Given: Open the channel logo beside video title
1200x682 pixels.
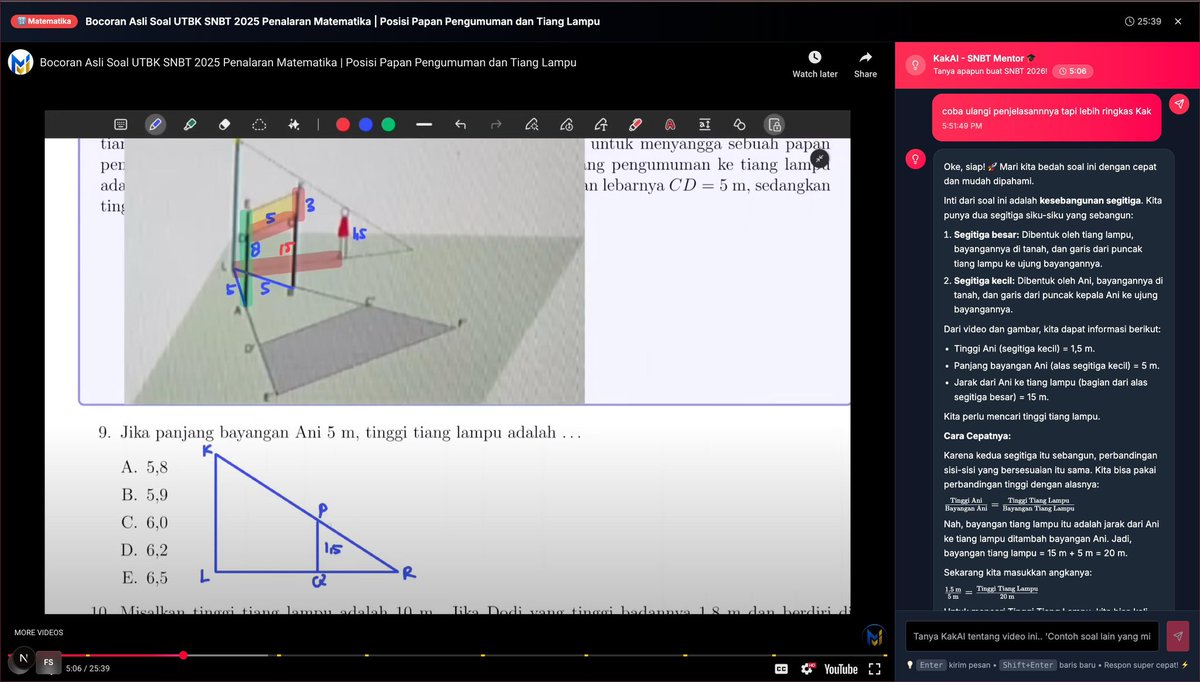Looking at the screenshot, I should (20, 63).
